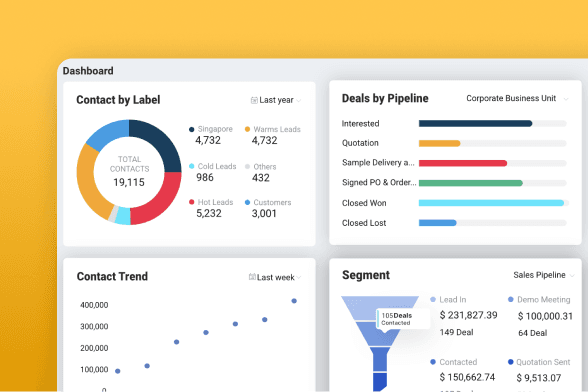Select the Warms Leads legend dot

(x=248, y=129)
